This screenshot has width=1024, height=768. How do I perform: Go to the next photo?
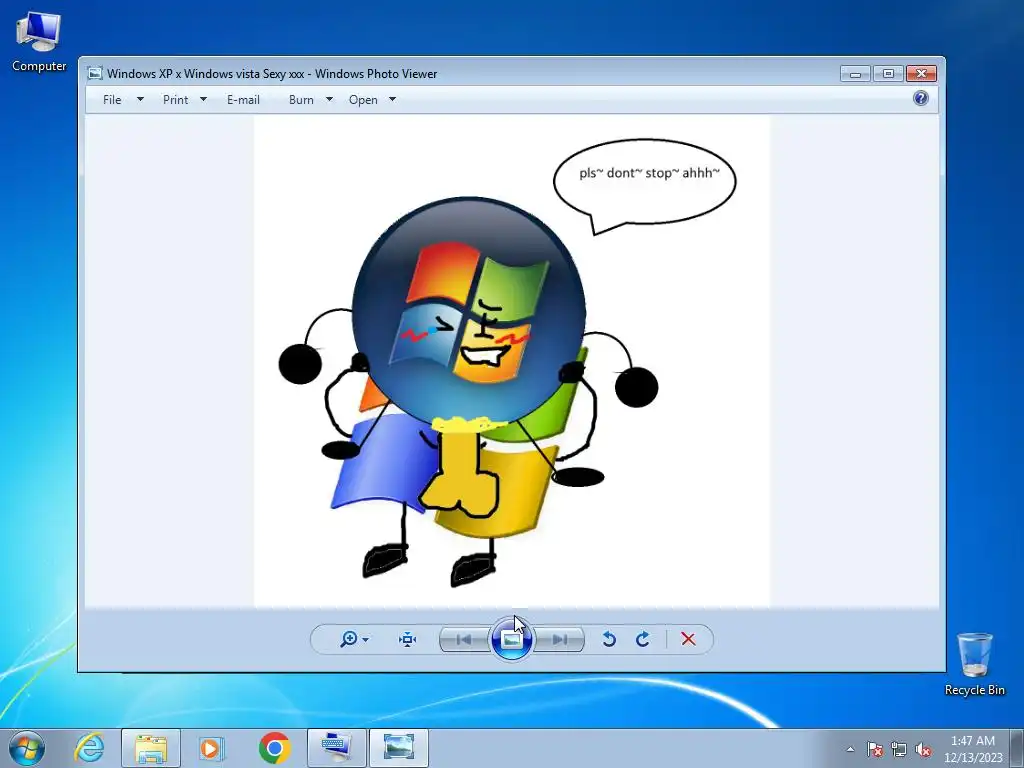pos(559,639)
